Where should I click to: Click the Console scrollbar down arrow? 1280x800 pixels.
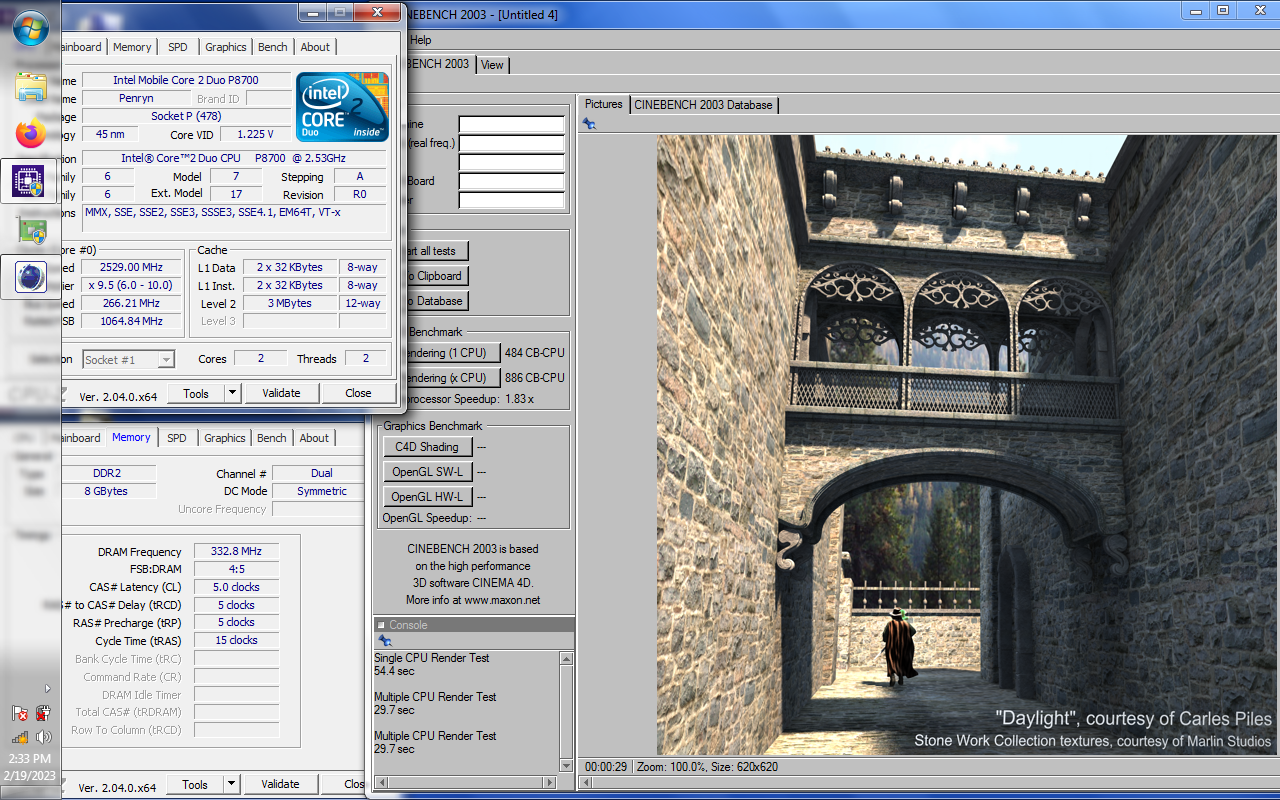567,766
